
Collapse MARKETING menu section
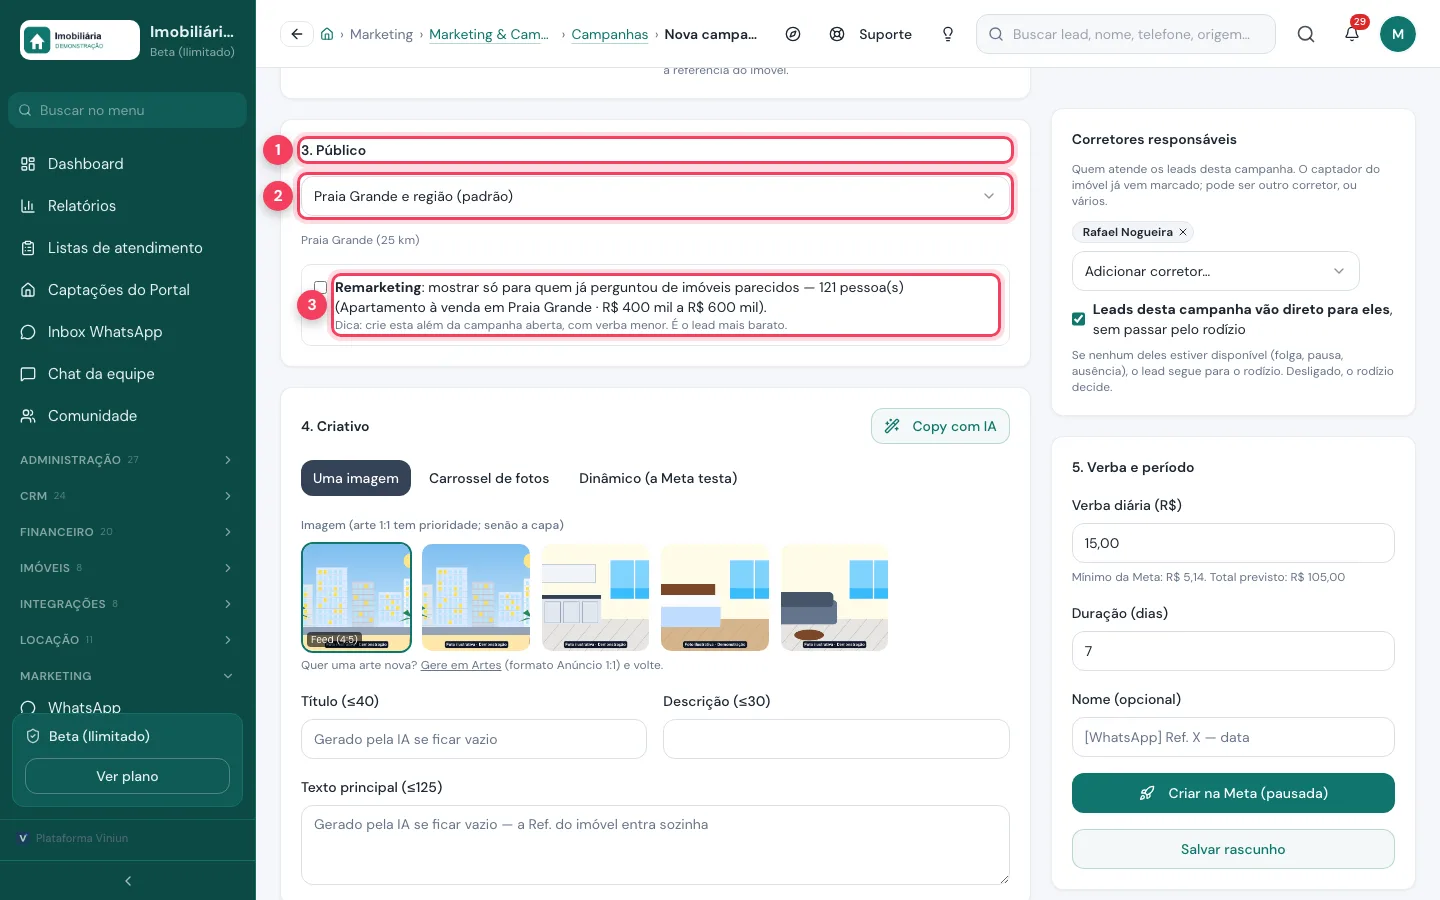pos(128,676)
